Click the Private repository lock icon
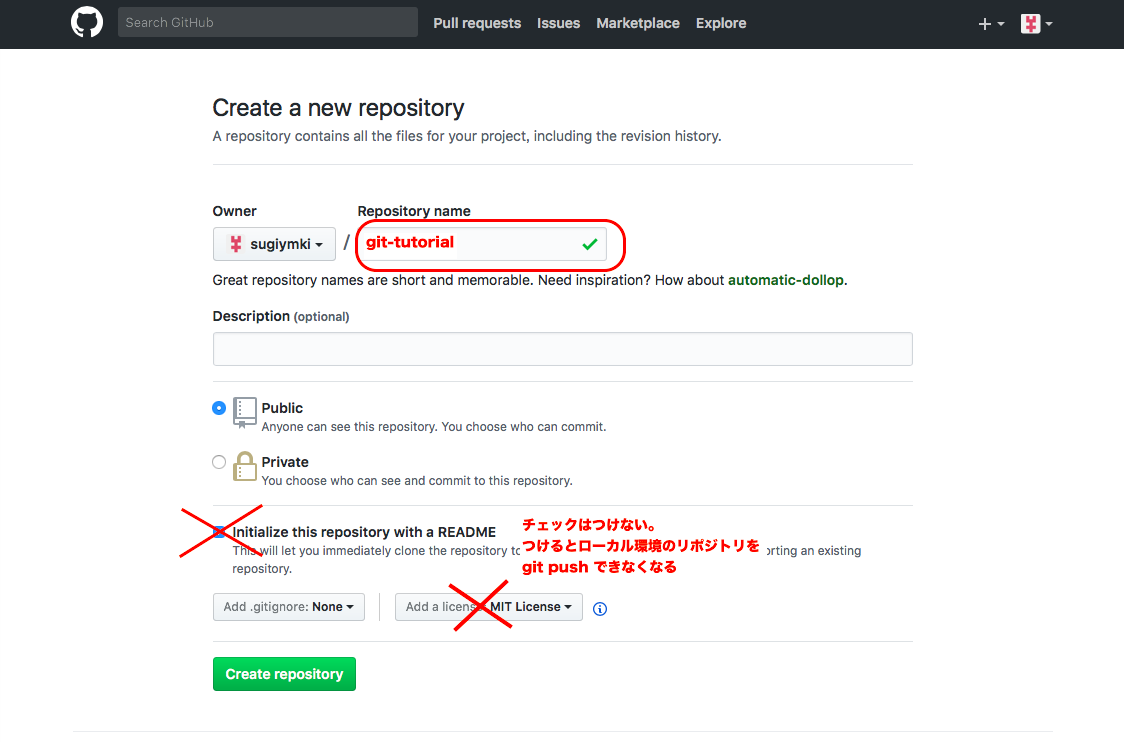This screenshot has width=1124, height=742. [245, 466]
